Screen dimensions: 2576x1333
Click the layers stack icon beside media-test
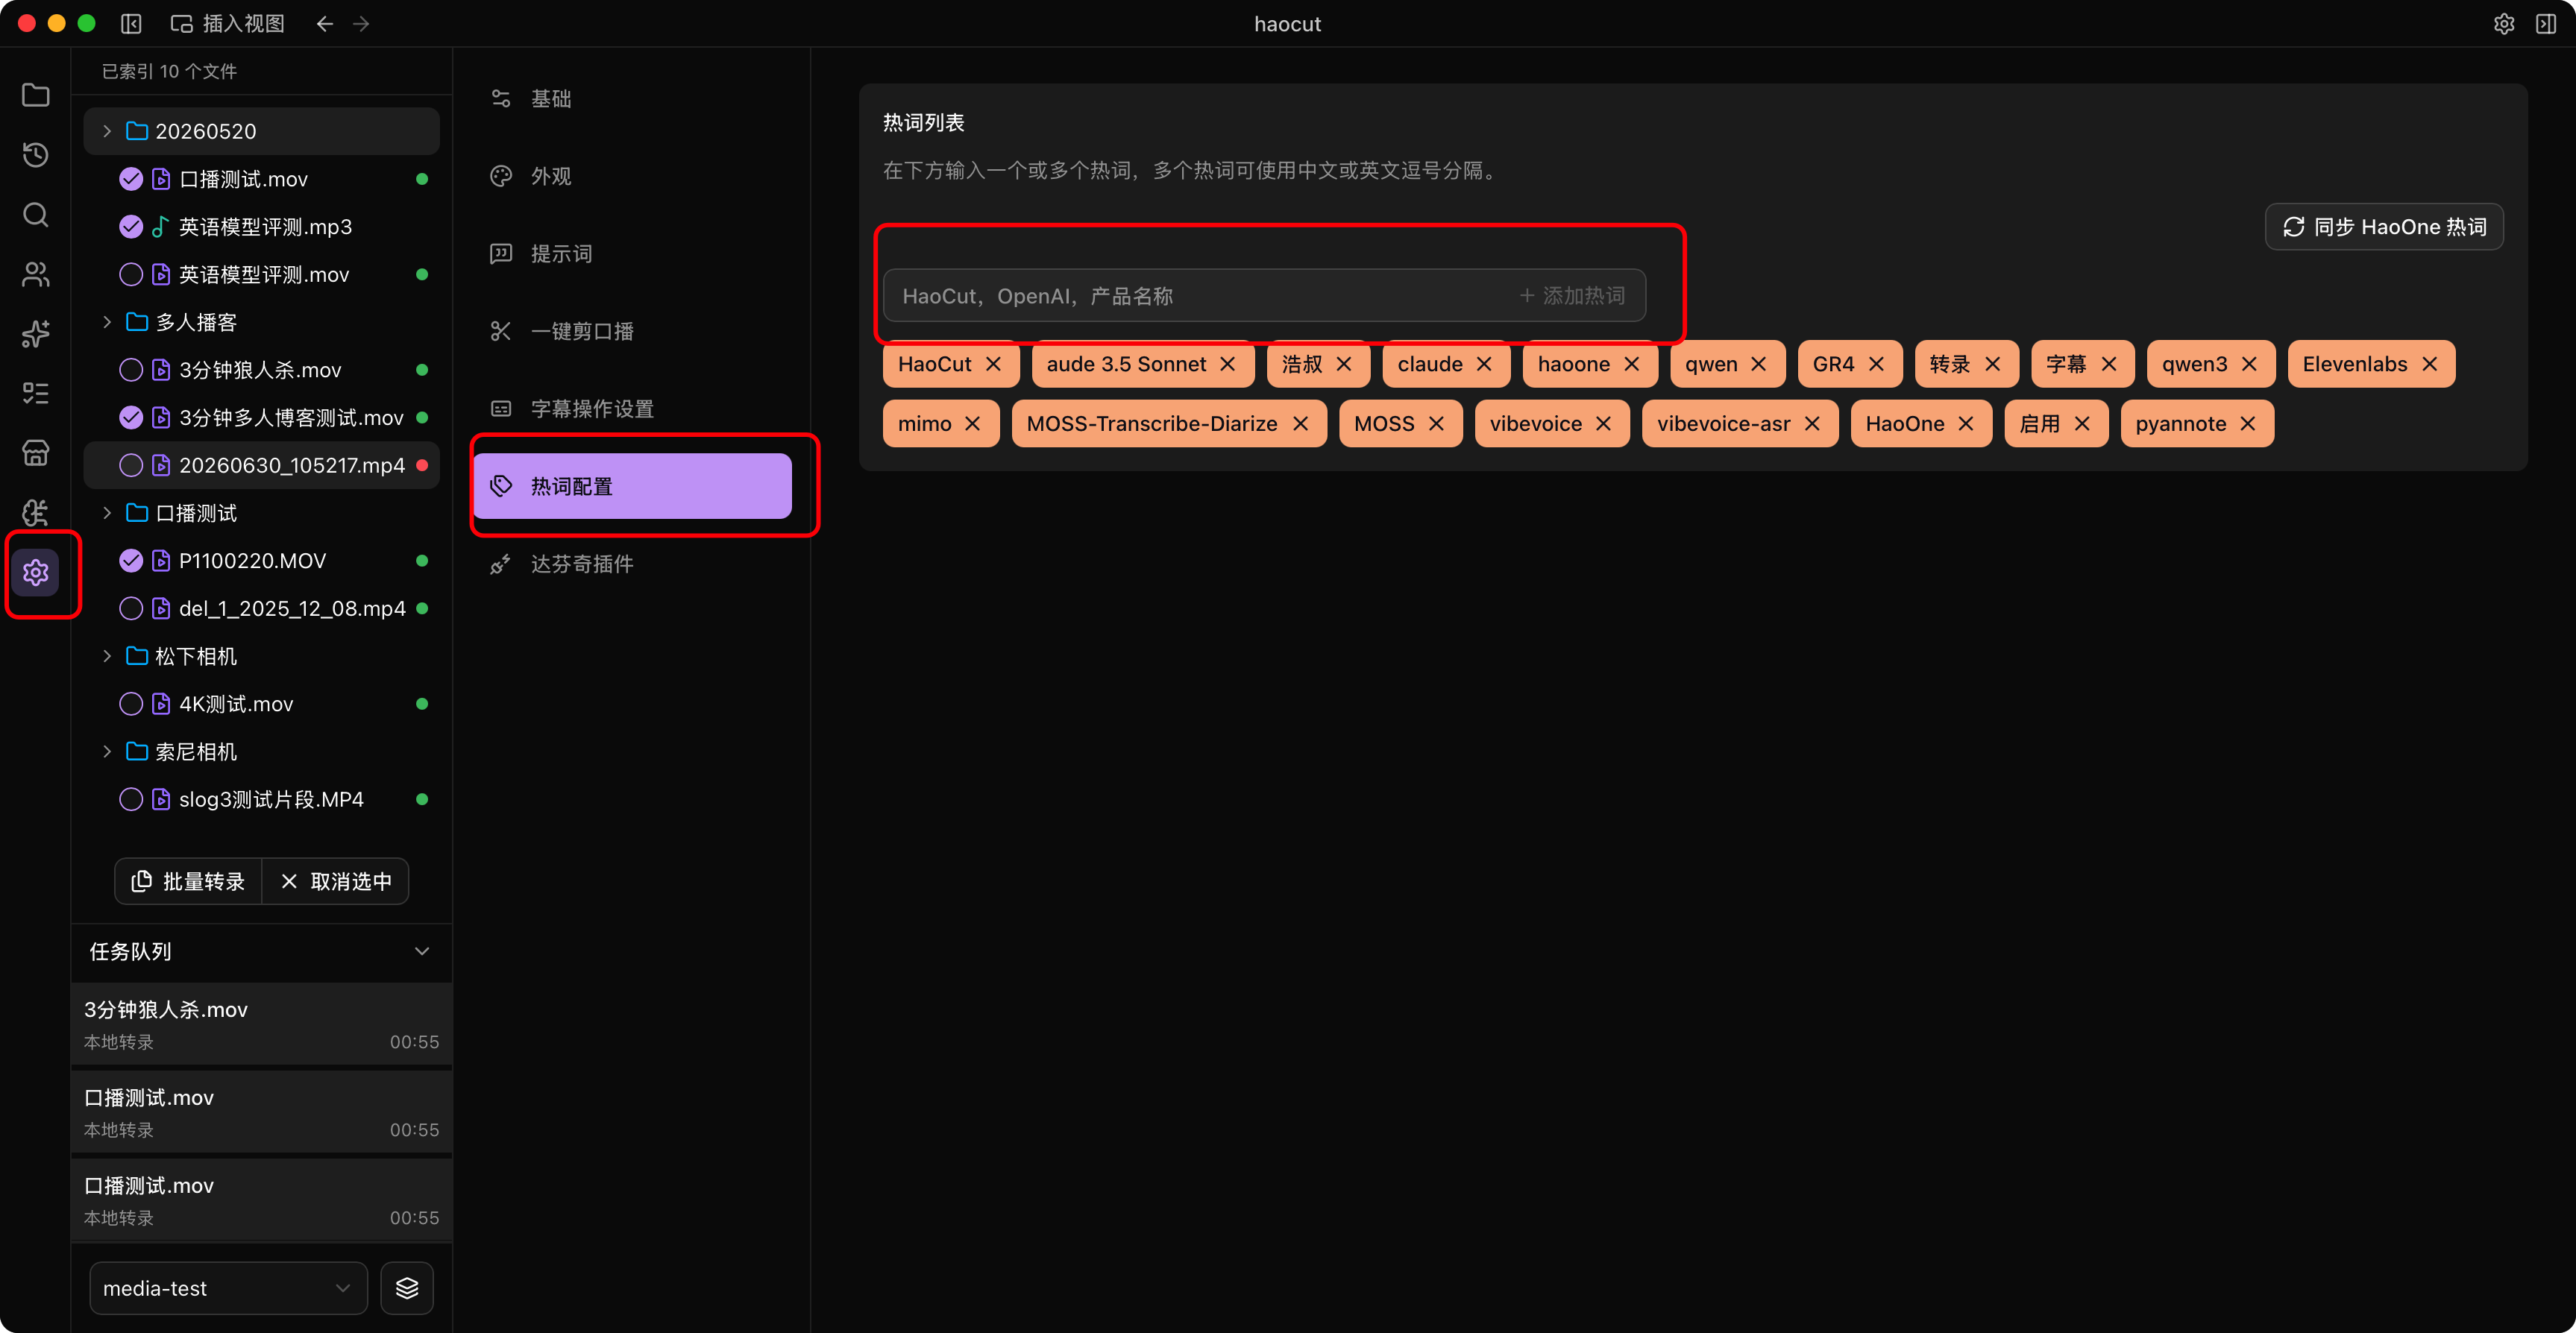(x=407, y=1288)
